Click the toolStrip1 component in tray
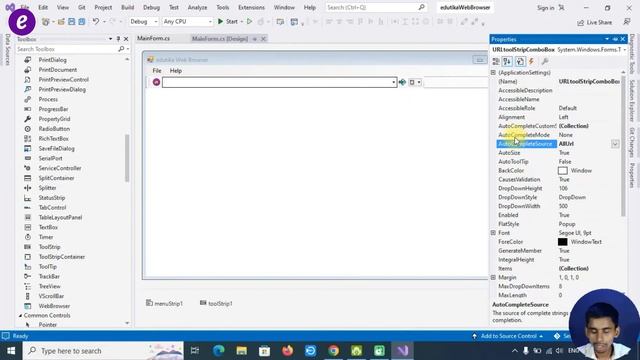640x360 pixels. pyautogui.click(x=216, y=303)
